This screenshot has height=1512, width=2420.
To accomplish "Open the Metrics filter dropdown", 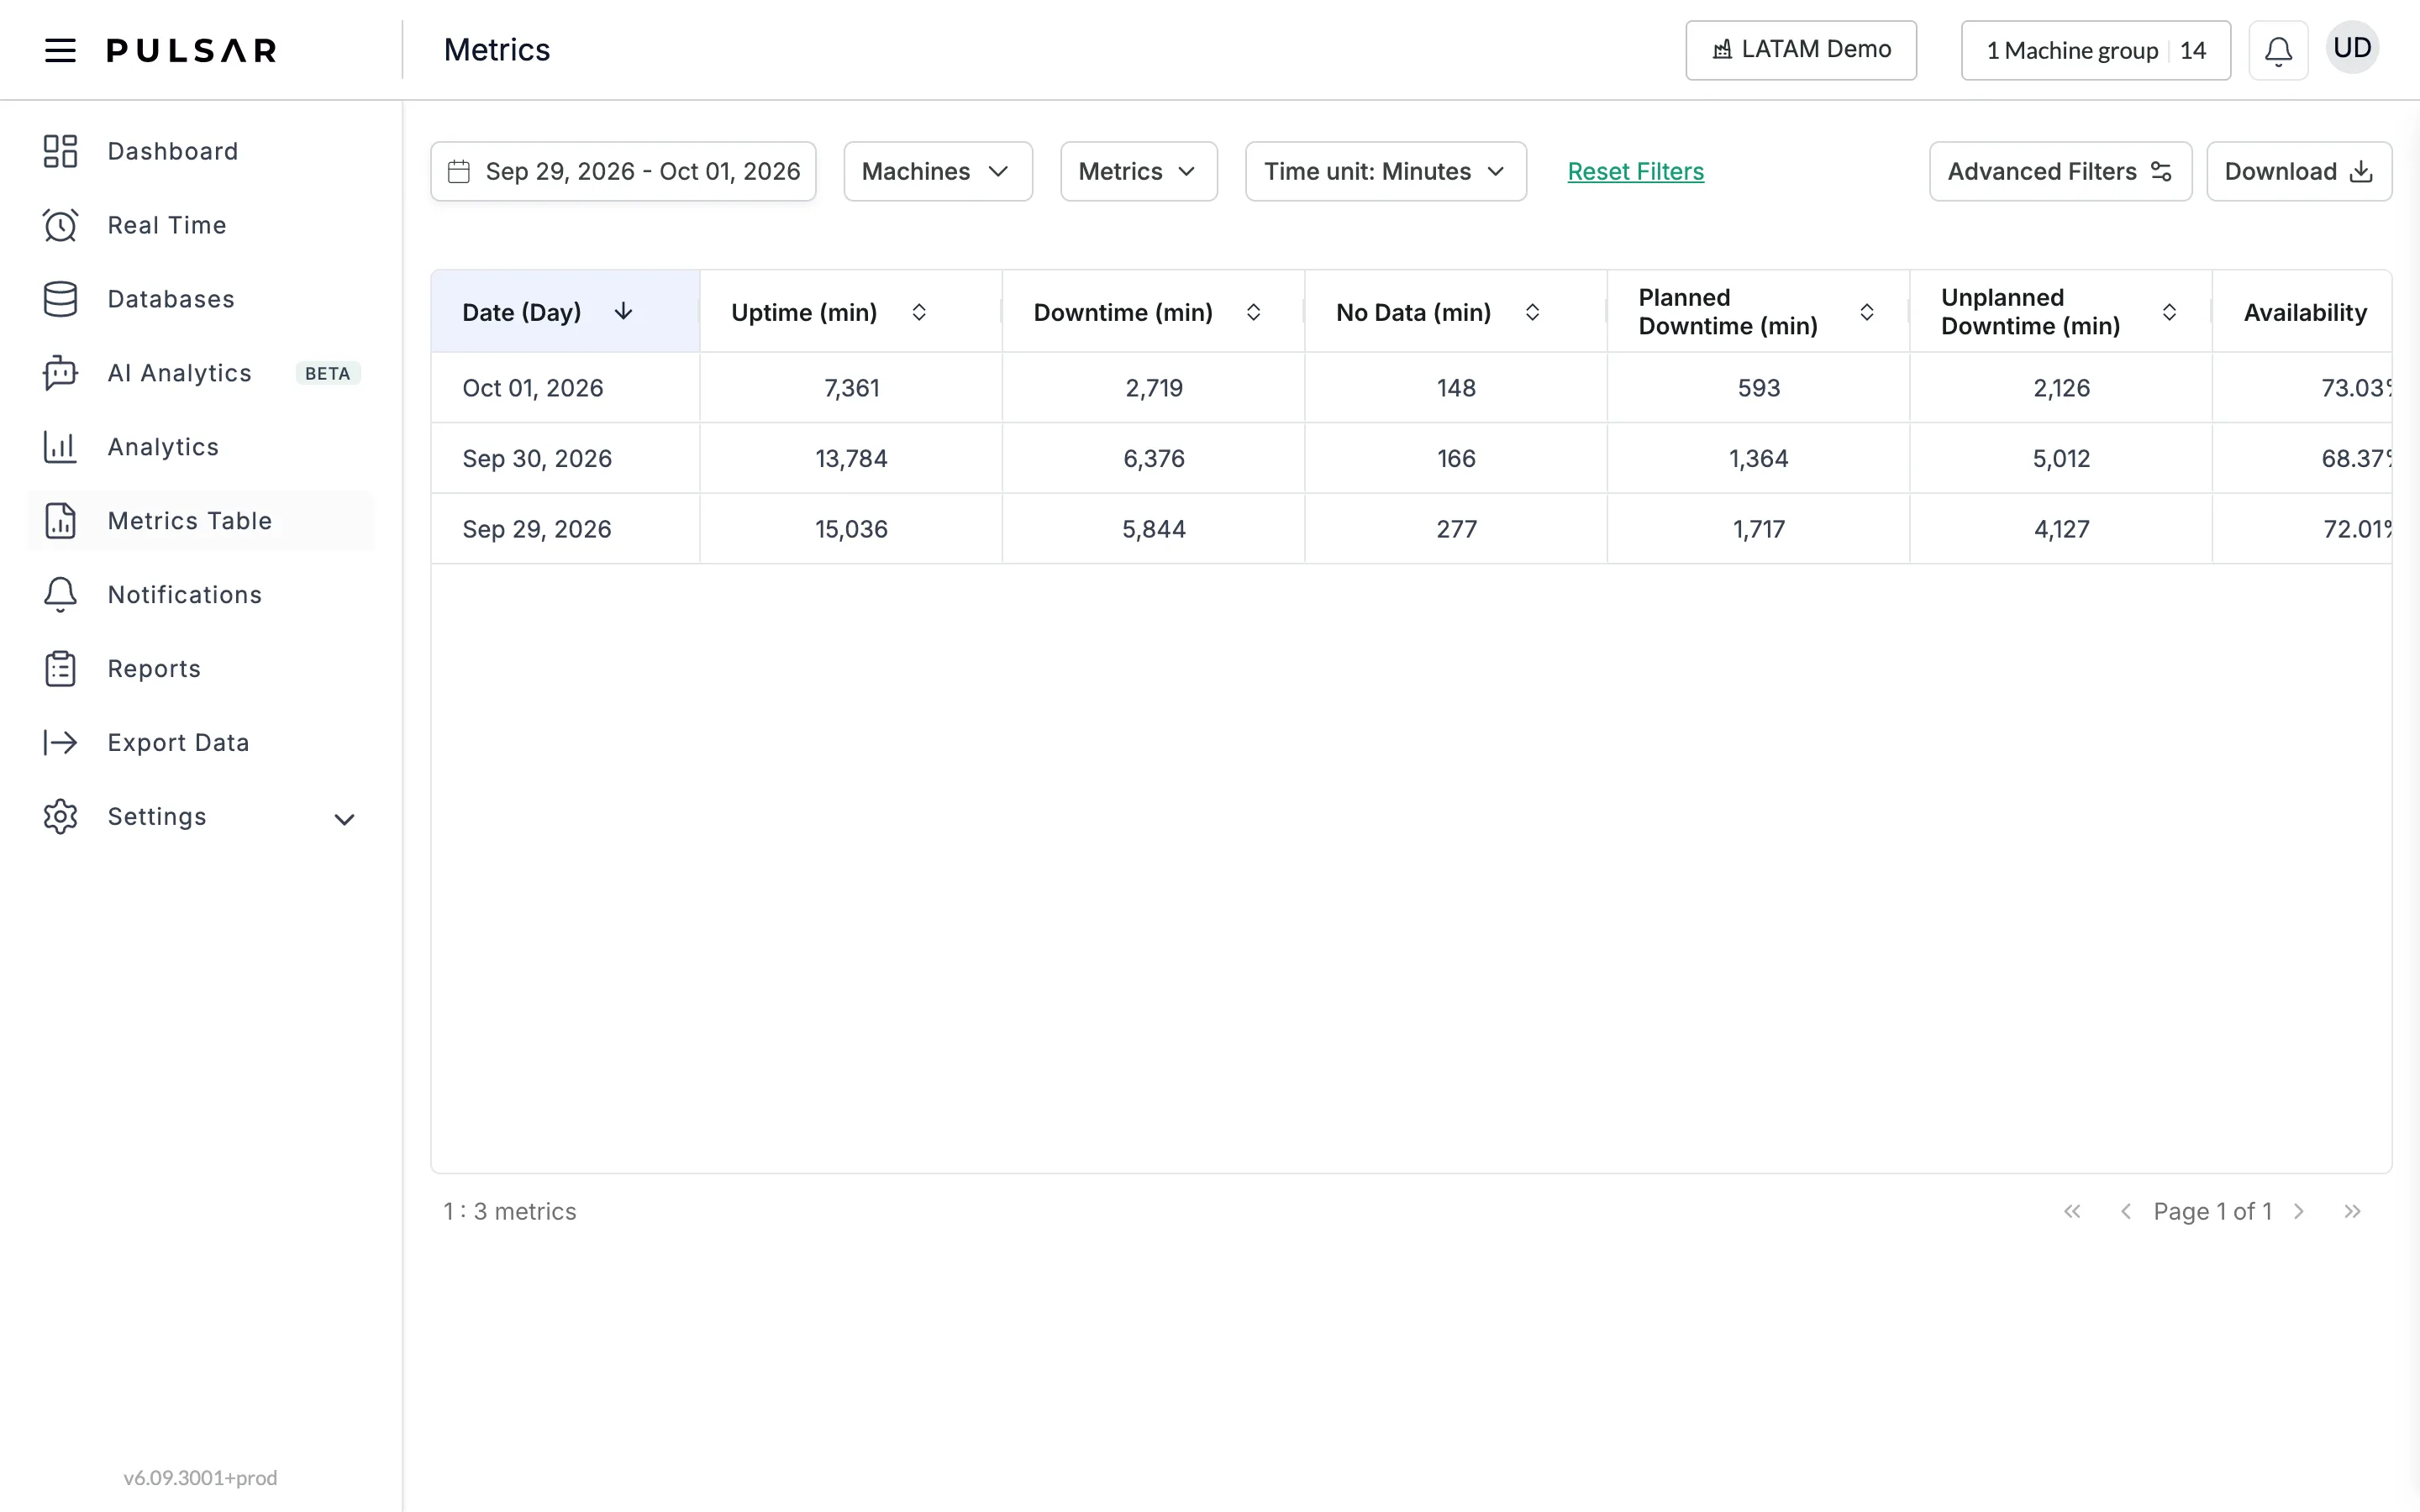I will tap(1138, 171).
